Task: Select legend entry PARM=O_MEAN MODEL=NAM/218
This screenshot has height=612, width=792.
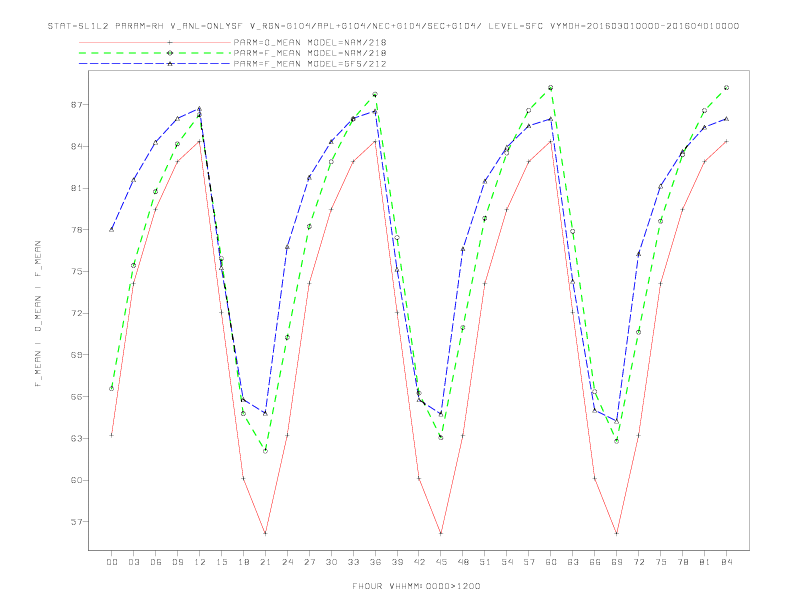Action: (310, 42)
